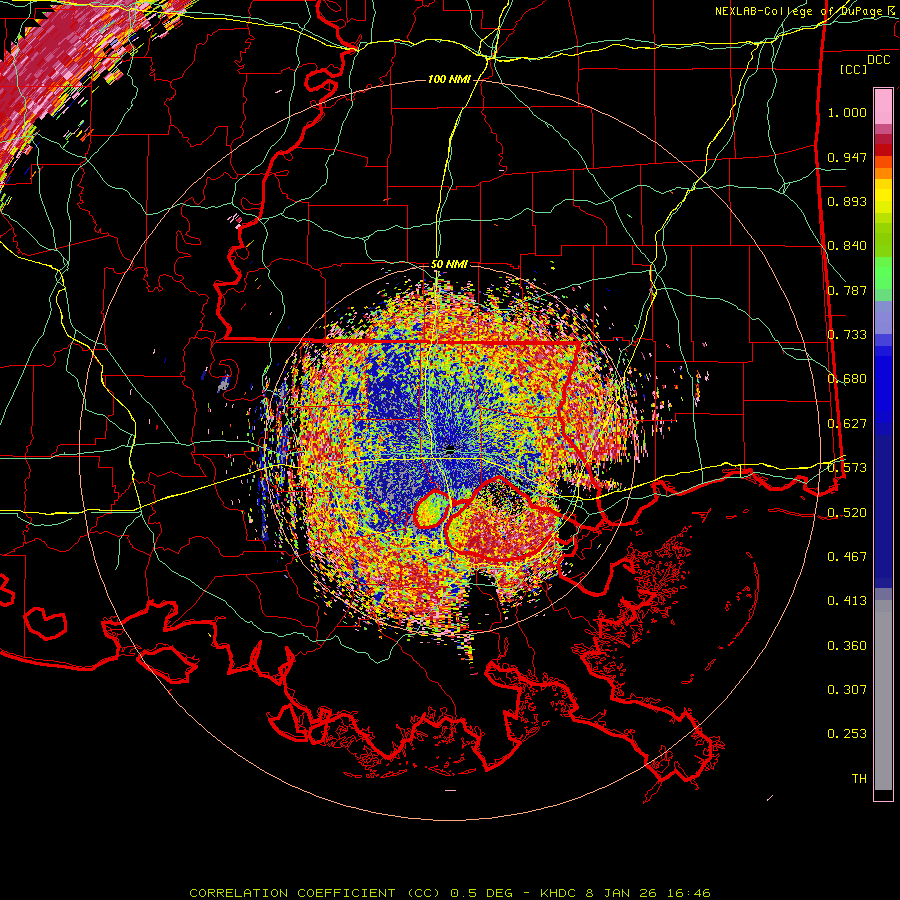Pick the yellow color bar segment
The image size is (900, 900).
pyautogui.click(x=883, y=196)
